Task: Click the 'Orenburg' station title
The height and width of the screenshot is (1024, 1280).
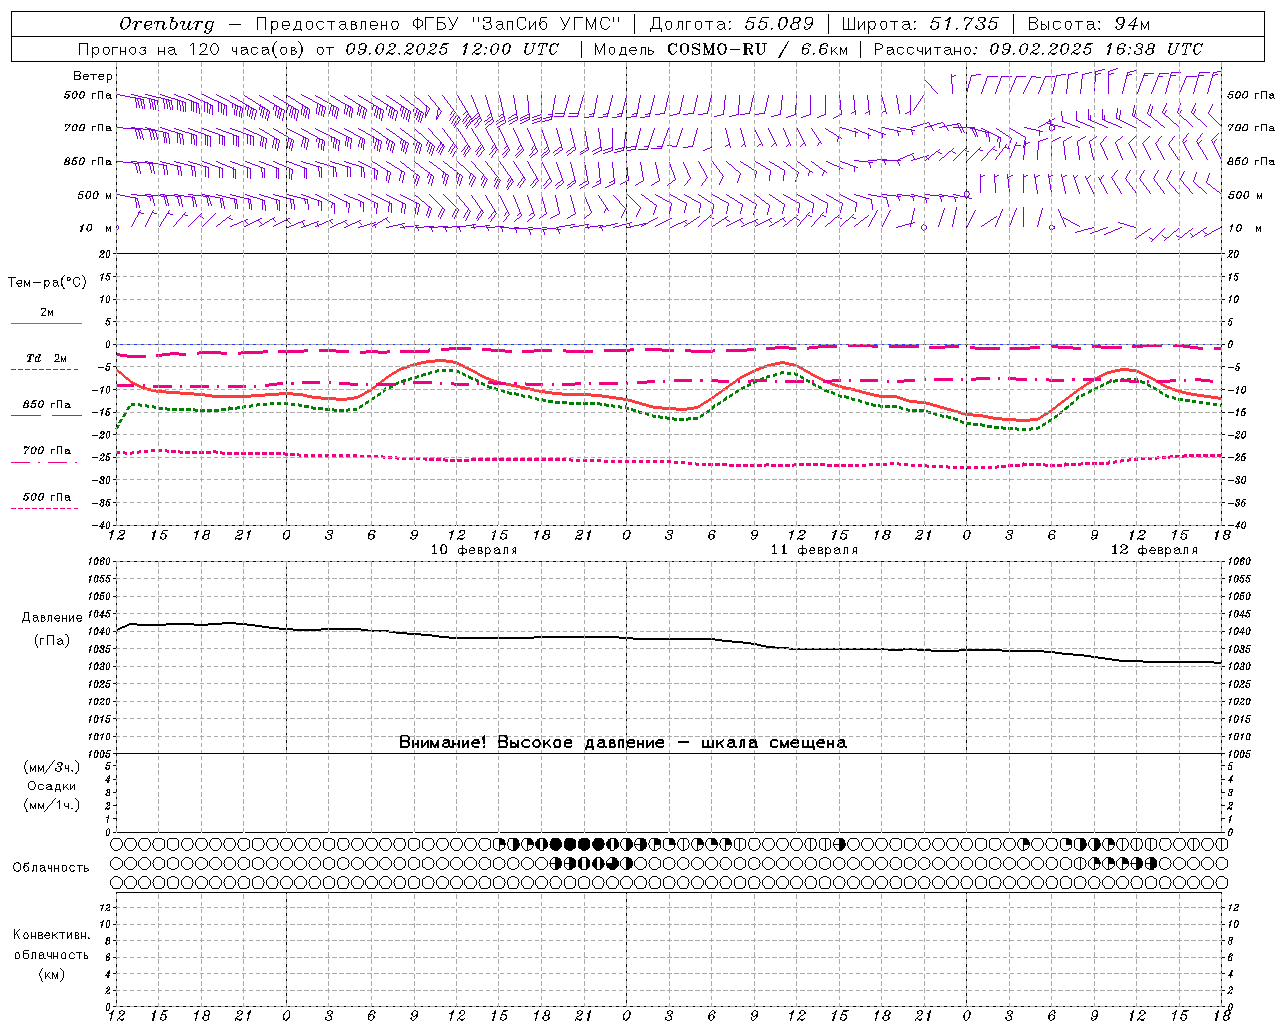Action: (166, 24)
